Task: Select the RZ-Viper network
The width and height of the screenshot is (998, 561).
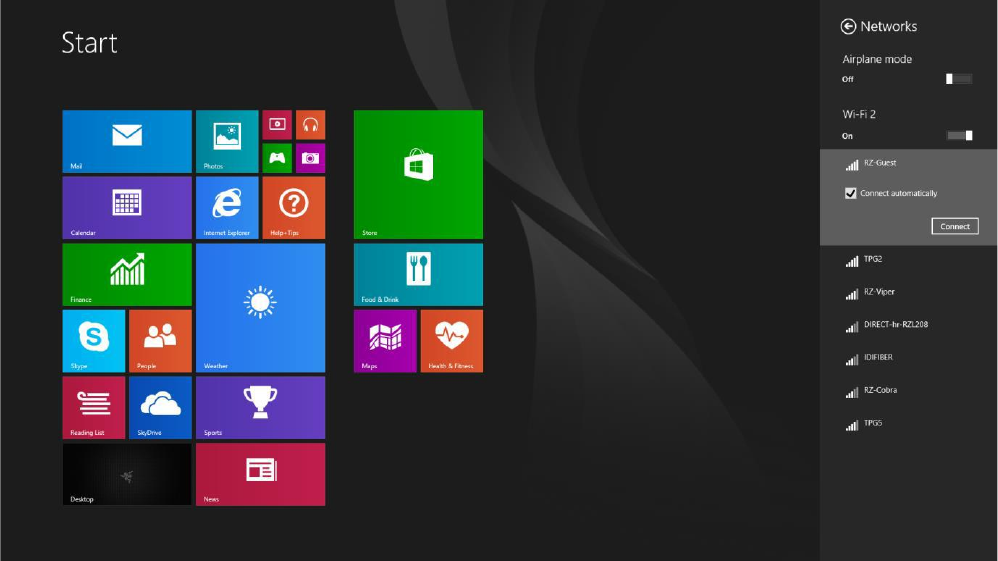Action: (x=908, y=293)
